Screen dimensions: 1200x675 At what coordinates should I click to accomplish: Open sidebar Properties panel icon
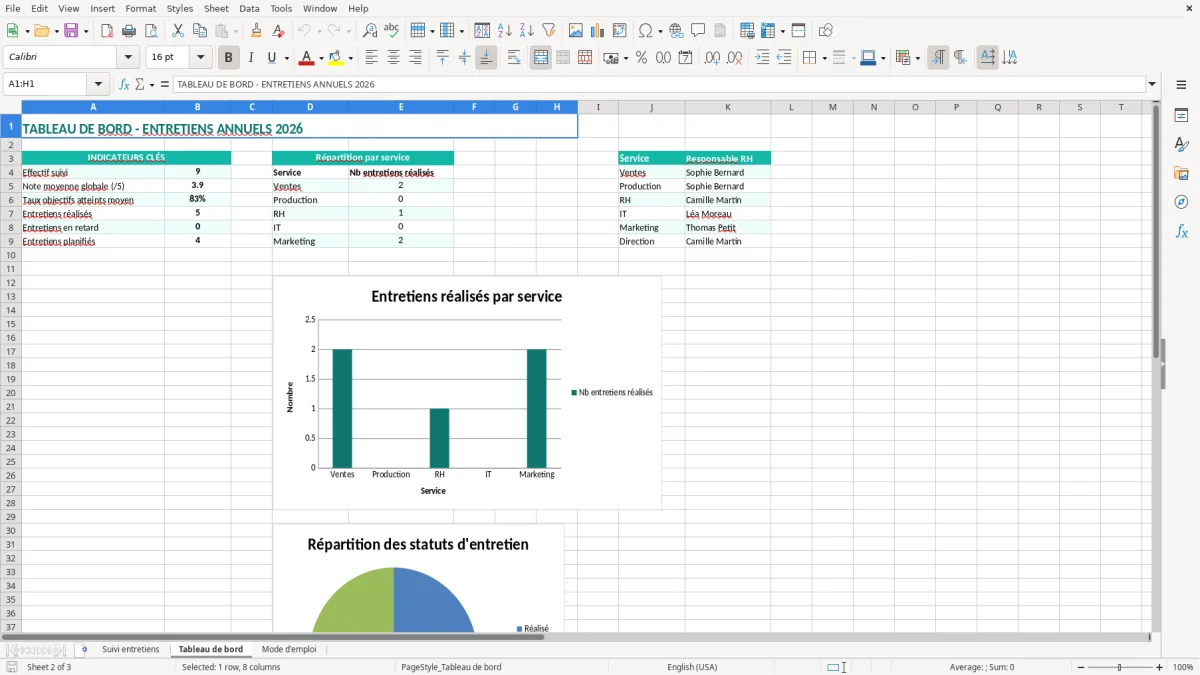tap(1181, 116)
